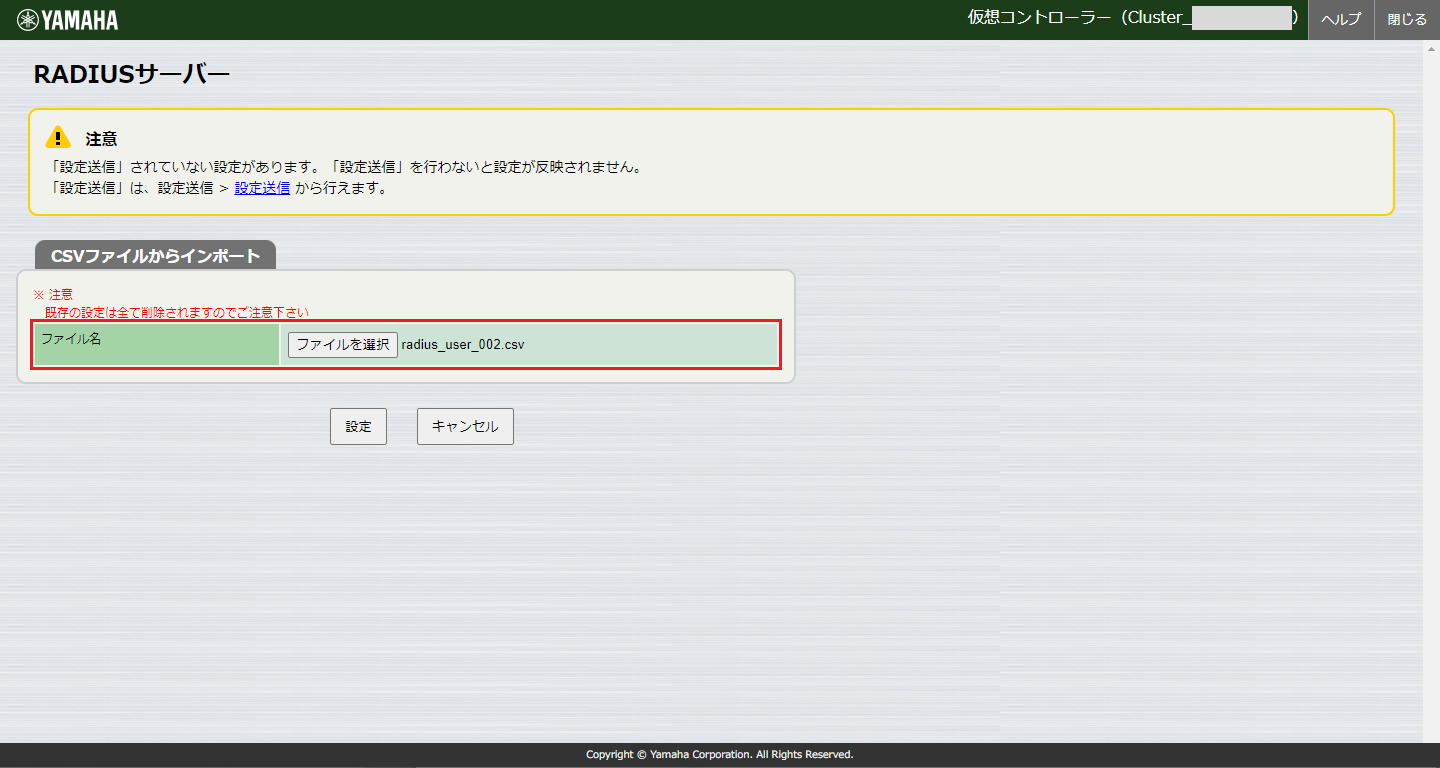1440x768 pixels.
Task: Click the Copyright footer text
Action: pos(719,754)
